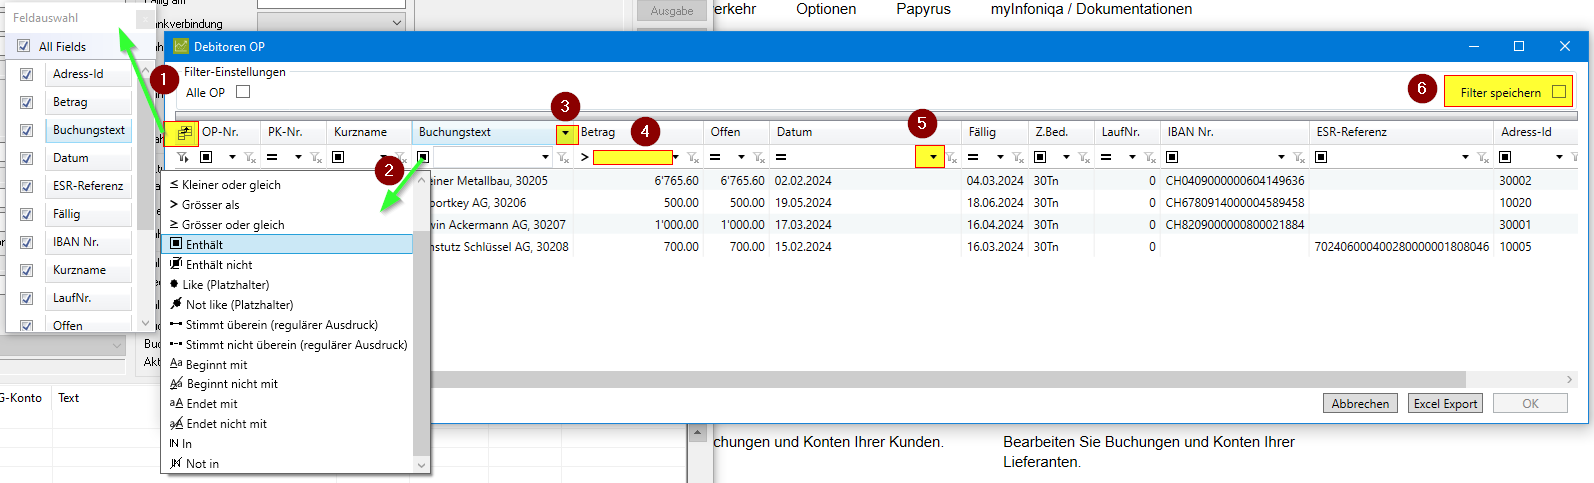Clear the Fällig column filter

1018,157
